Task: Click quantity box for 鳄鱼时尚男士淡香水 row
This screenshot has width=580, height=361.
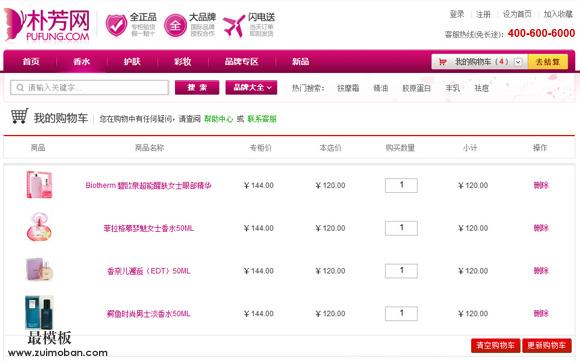Action: click(x=401, y=314)
